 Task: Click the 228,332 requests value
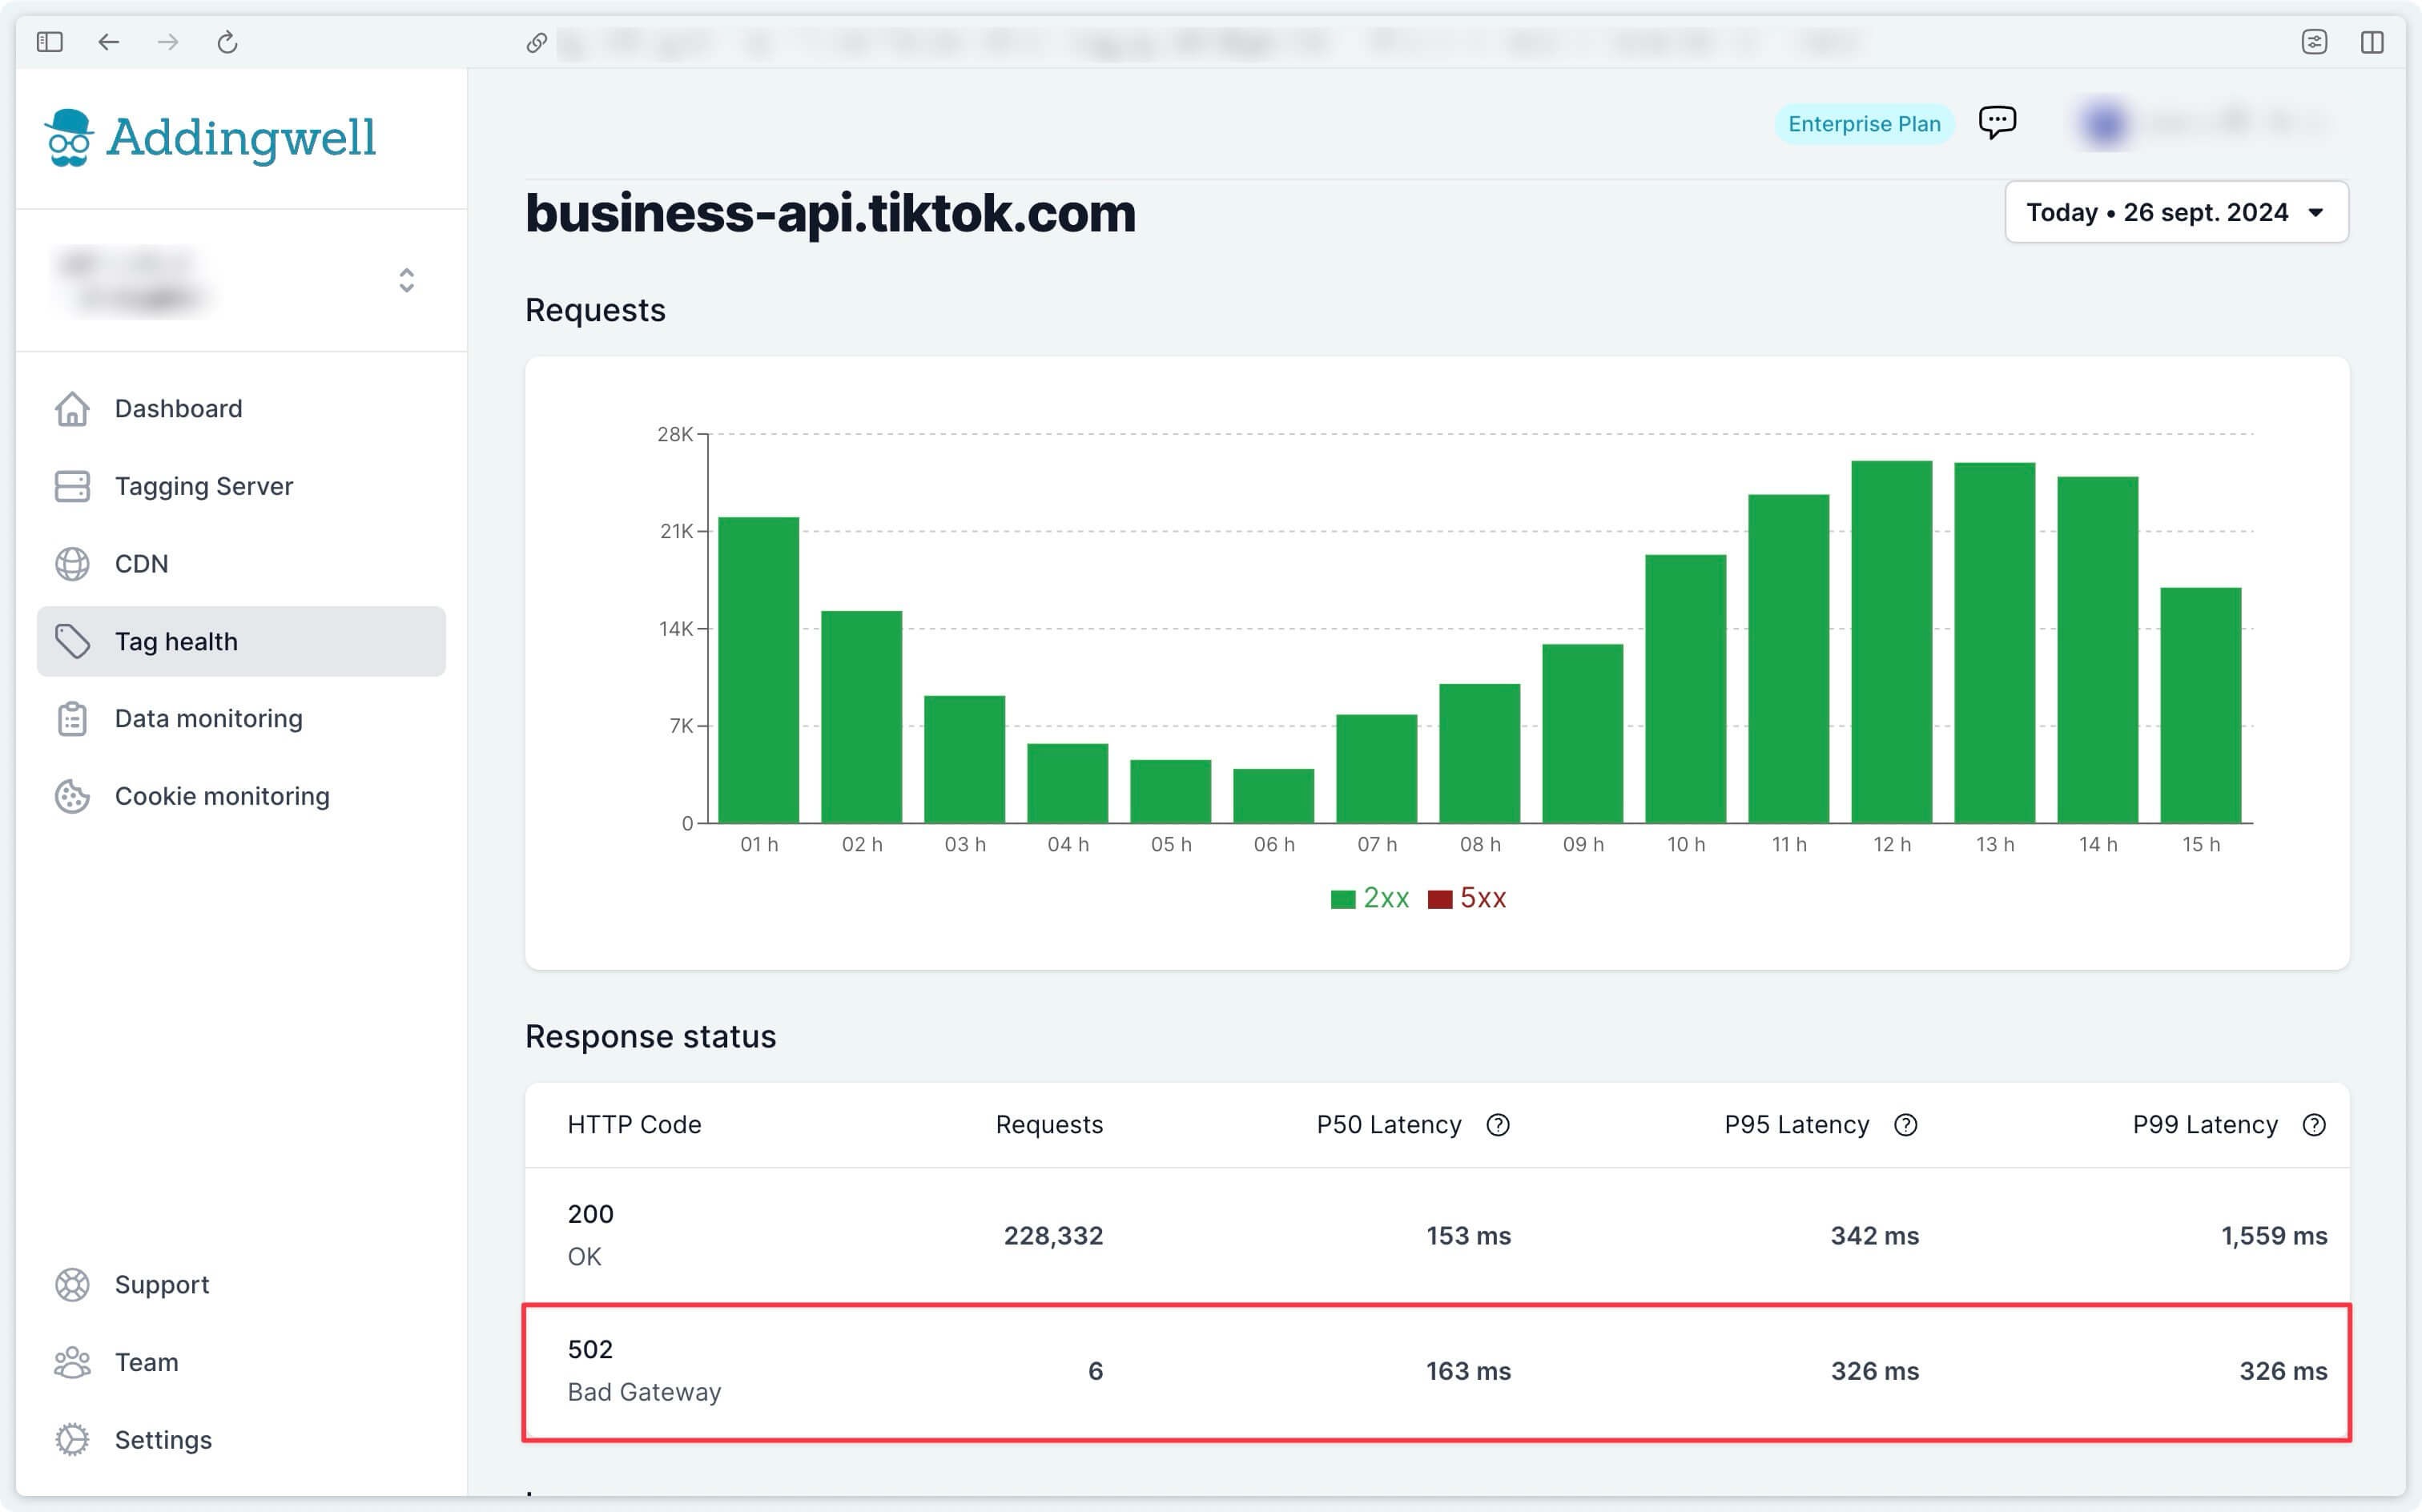(1053, 1236)
